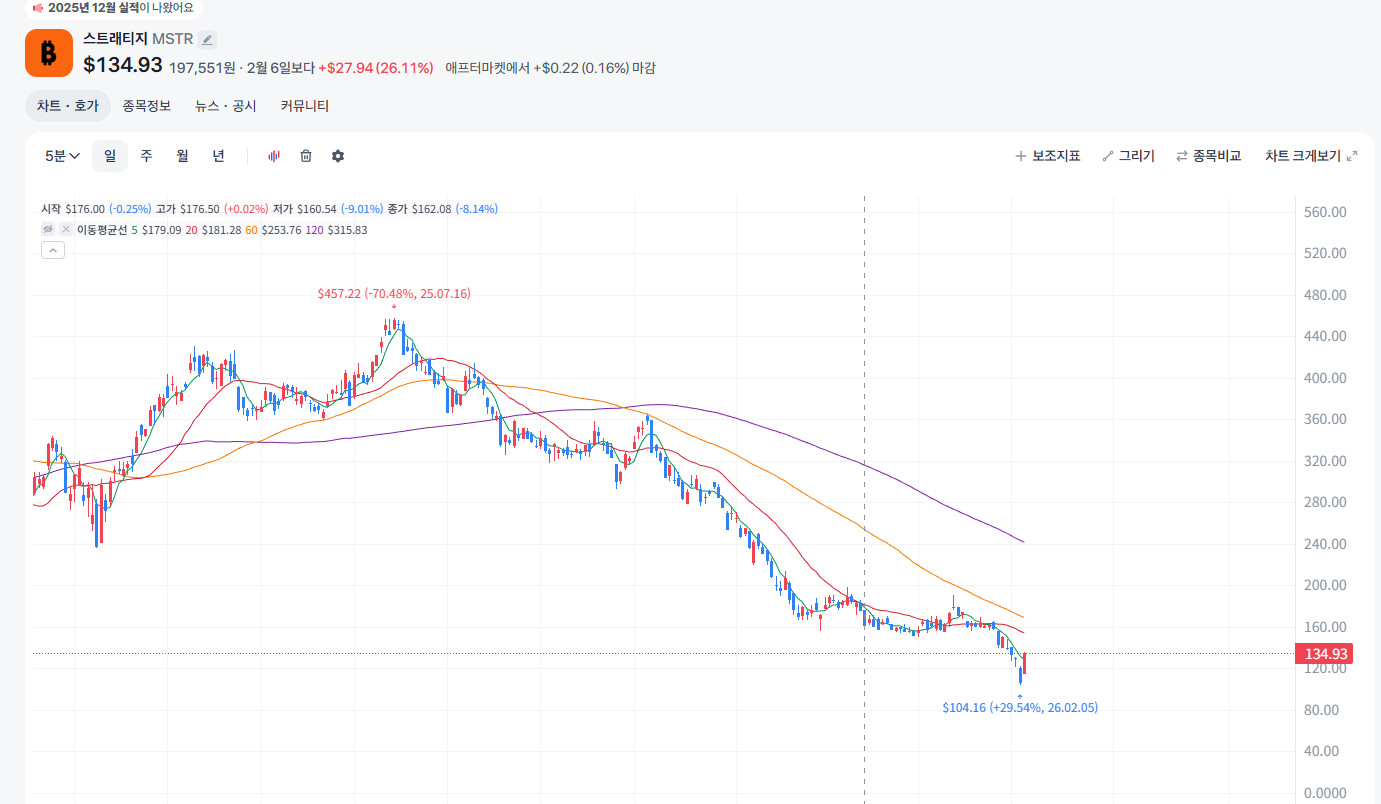The width and height of the screenshot is (1381, 804).
Task: Open the 2025년 12월 실적 announcement banner
Action: pos(113,8)
